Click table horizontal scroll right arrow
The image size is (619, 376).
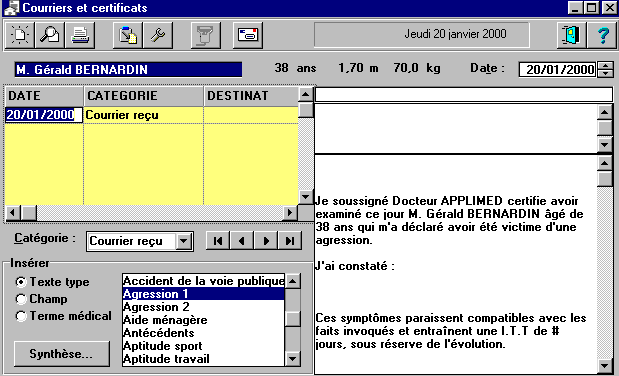[x=290, y=212]
